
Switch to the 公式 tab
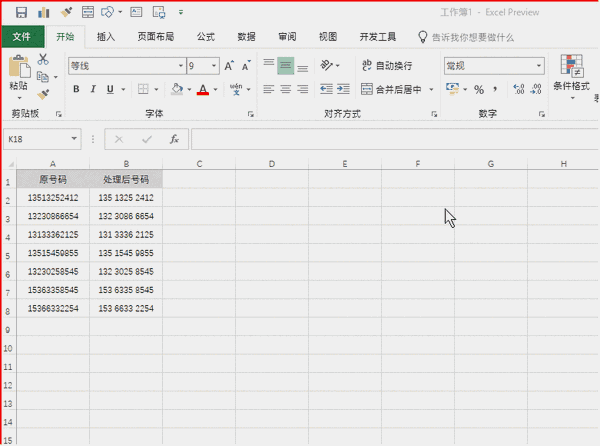click(206, 37)
